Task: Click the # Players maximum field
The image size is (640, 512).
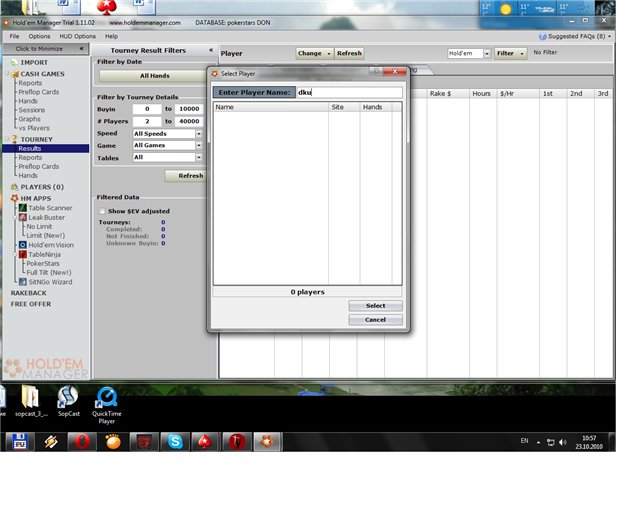Action: (189, 121)
